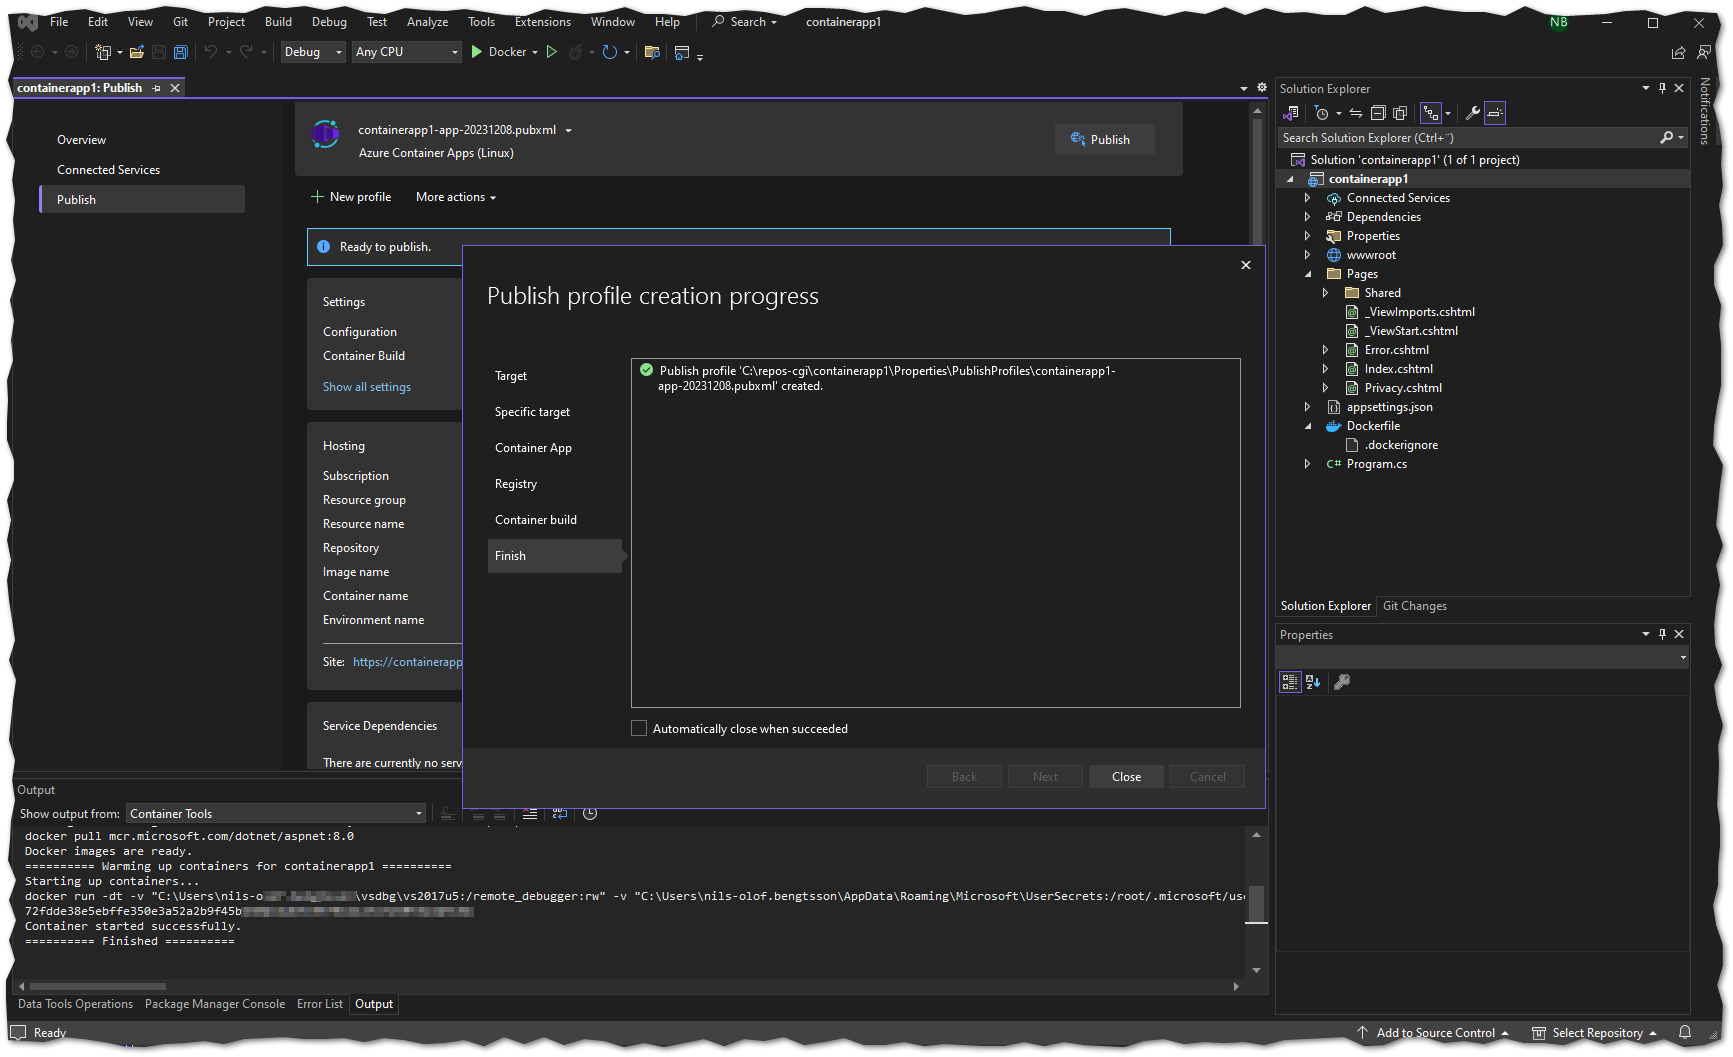
Task: Toggle the nested tree view icon in Solution Explorer
Action: tap(1431, 113)
